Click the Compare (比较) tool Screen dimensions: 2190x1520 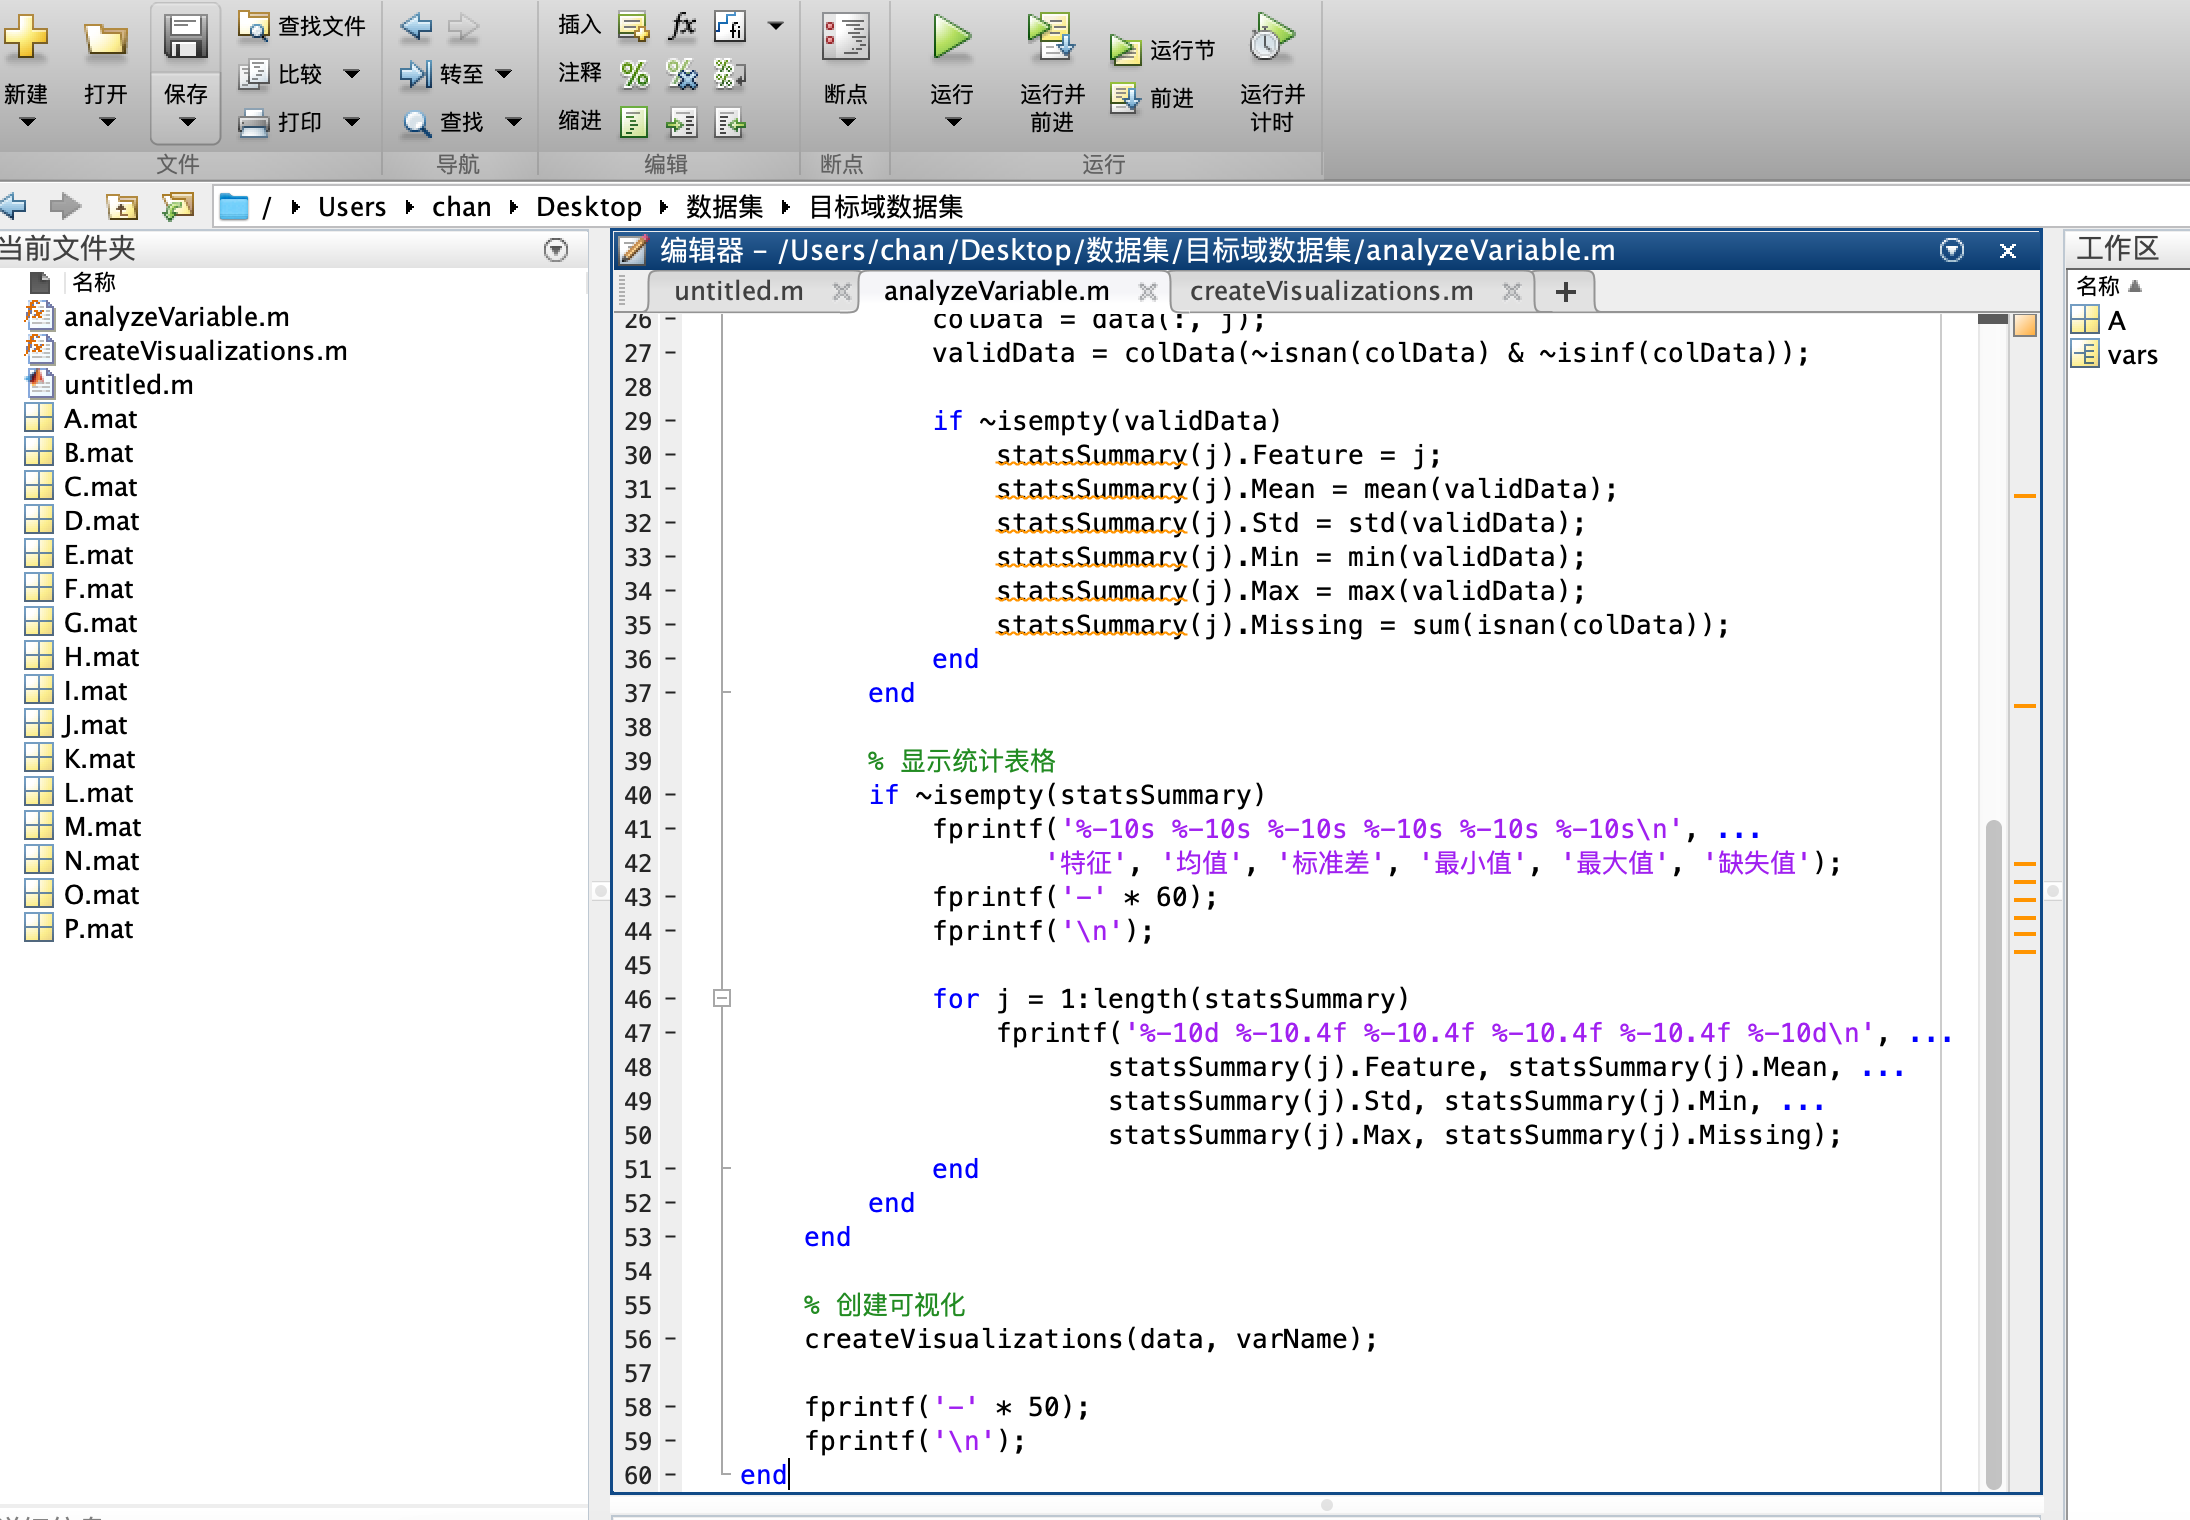pyautogui.click(x=283, y=74)
